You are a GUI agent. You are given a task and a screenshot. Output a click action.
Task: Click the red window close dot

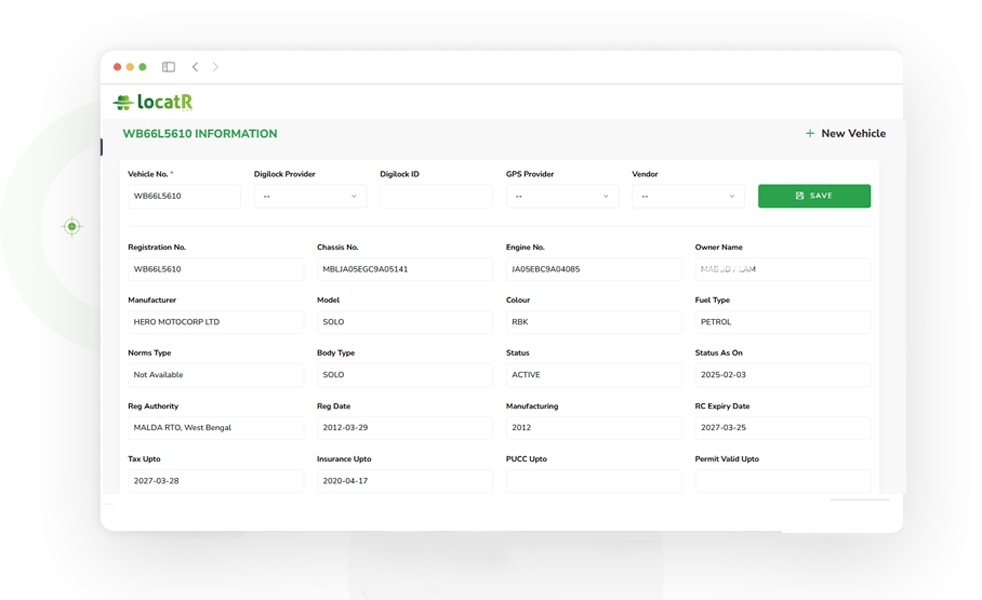[117, 67]
